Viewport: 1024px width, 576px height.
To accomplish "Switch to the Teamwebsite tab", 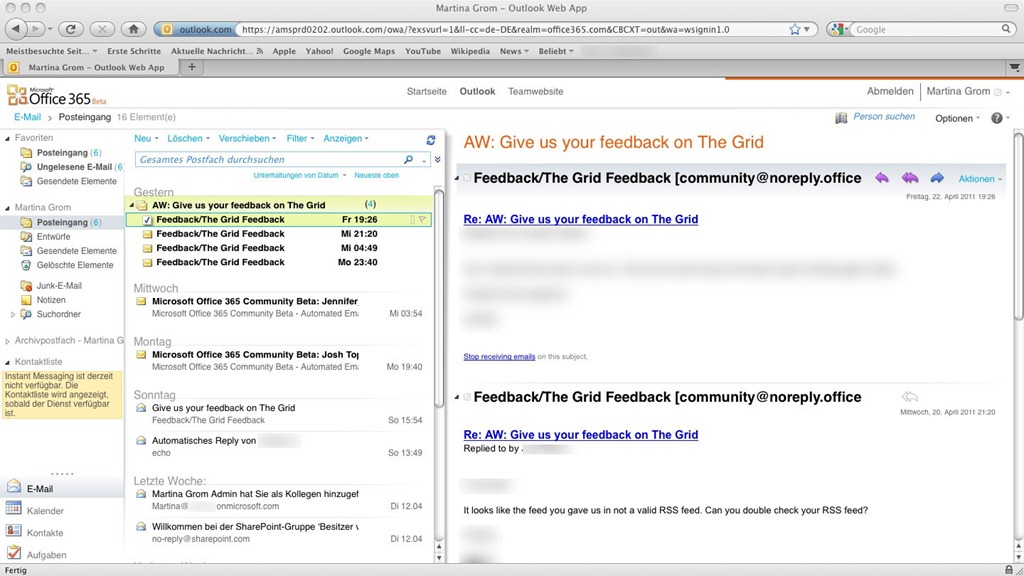I will [x=535, y=91].
